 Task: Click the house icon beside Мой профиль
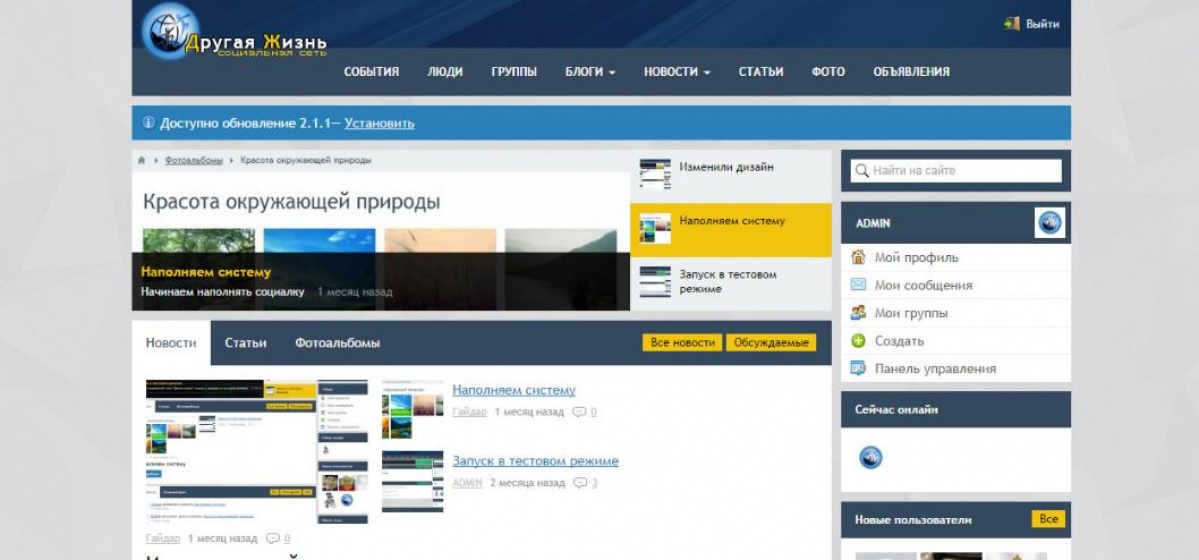coord(858,257)
